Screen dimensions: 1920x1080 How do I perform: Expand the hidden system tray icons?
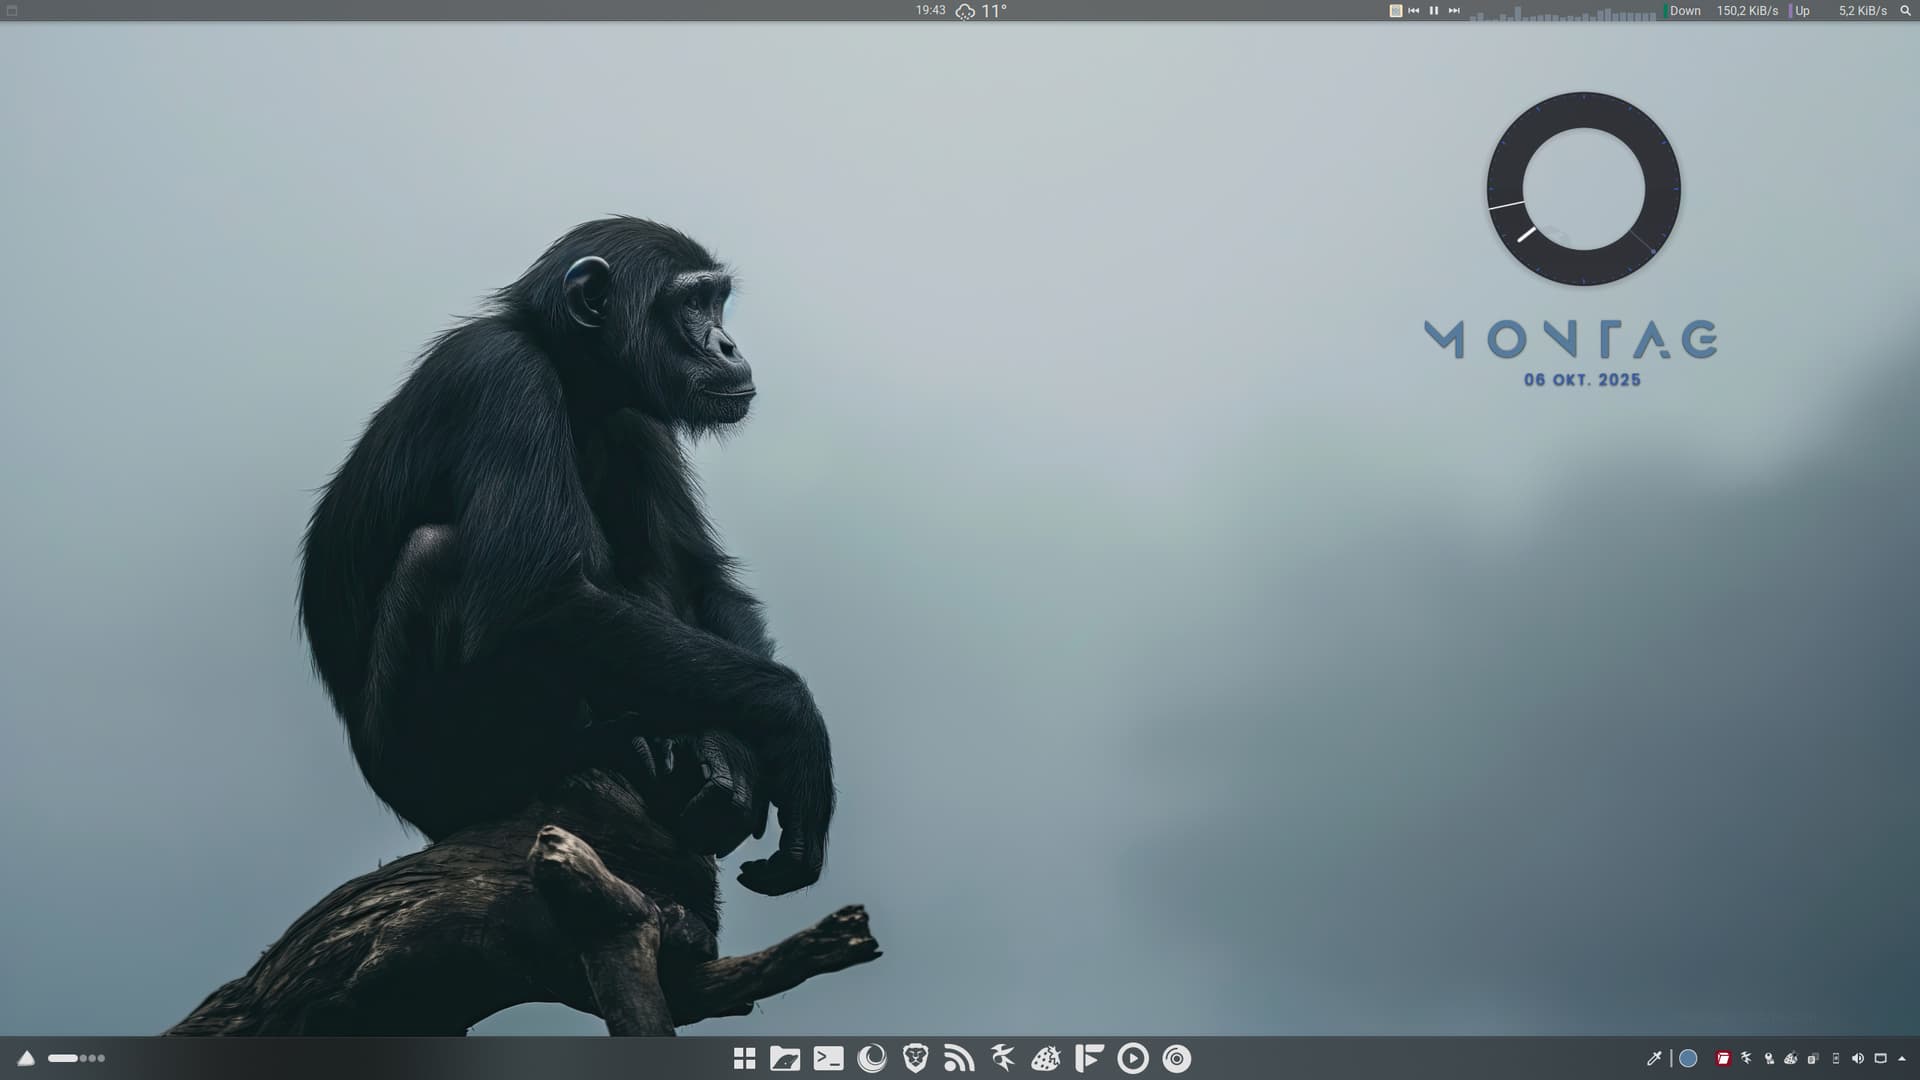(x=1902, y=1058)
